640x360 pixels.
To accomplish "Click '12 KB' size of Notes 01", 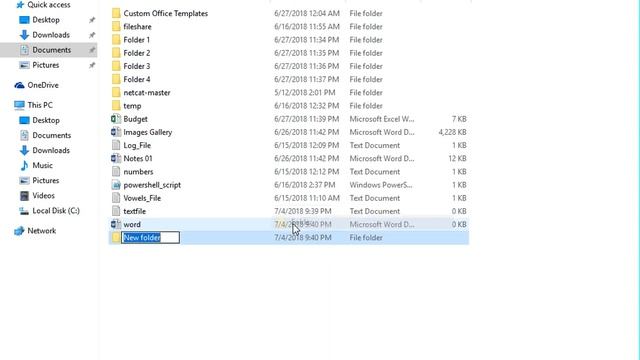I will (458, 158).
